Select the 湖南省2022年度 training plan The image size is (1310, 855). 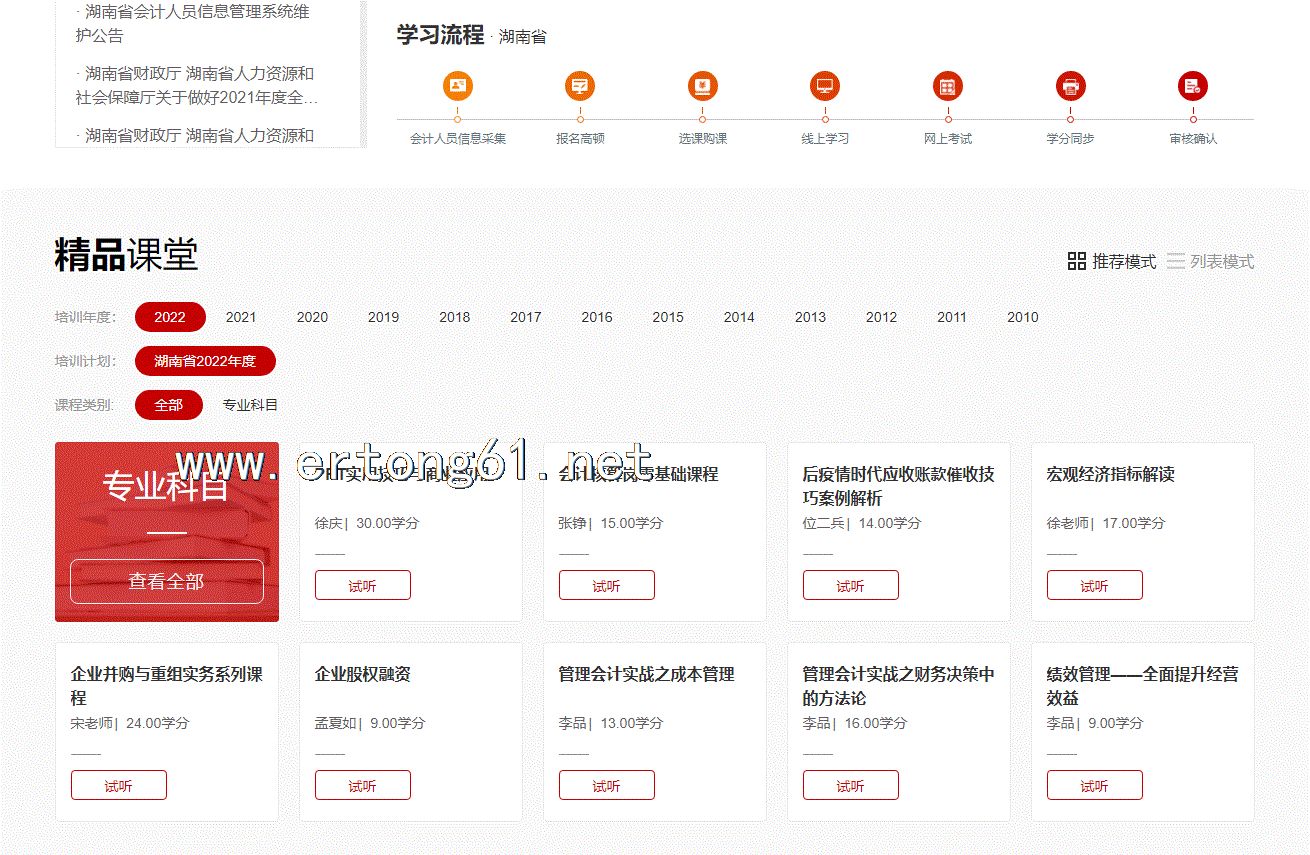pyautogui.click(x=205, y=361)
